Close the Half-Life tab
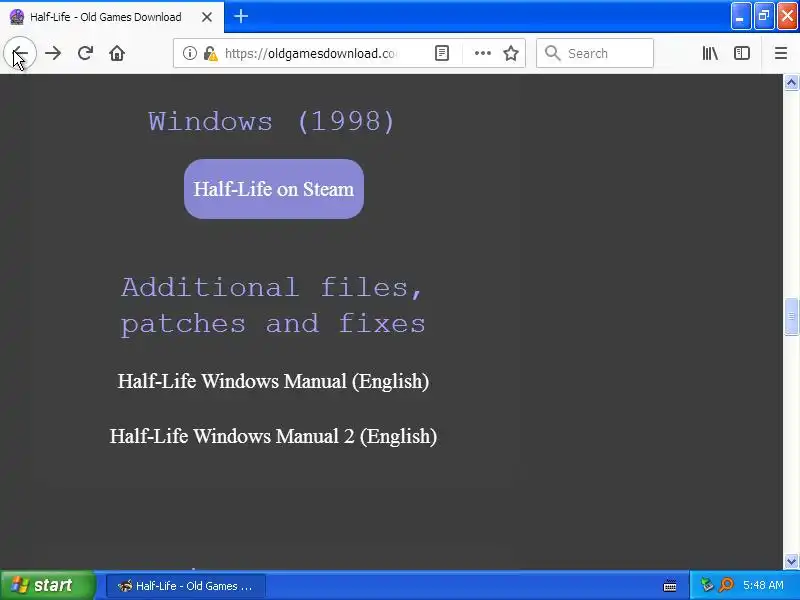The width and height of the screenshot is (800, 600). [x=207, y=17]
